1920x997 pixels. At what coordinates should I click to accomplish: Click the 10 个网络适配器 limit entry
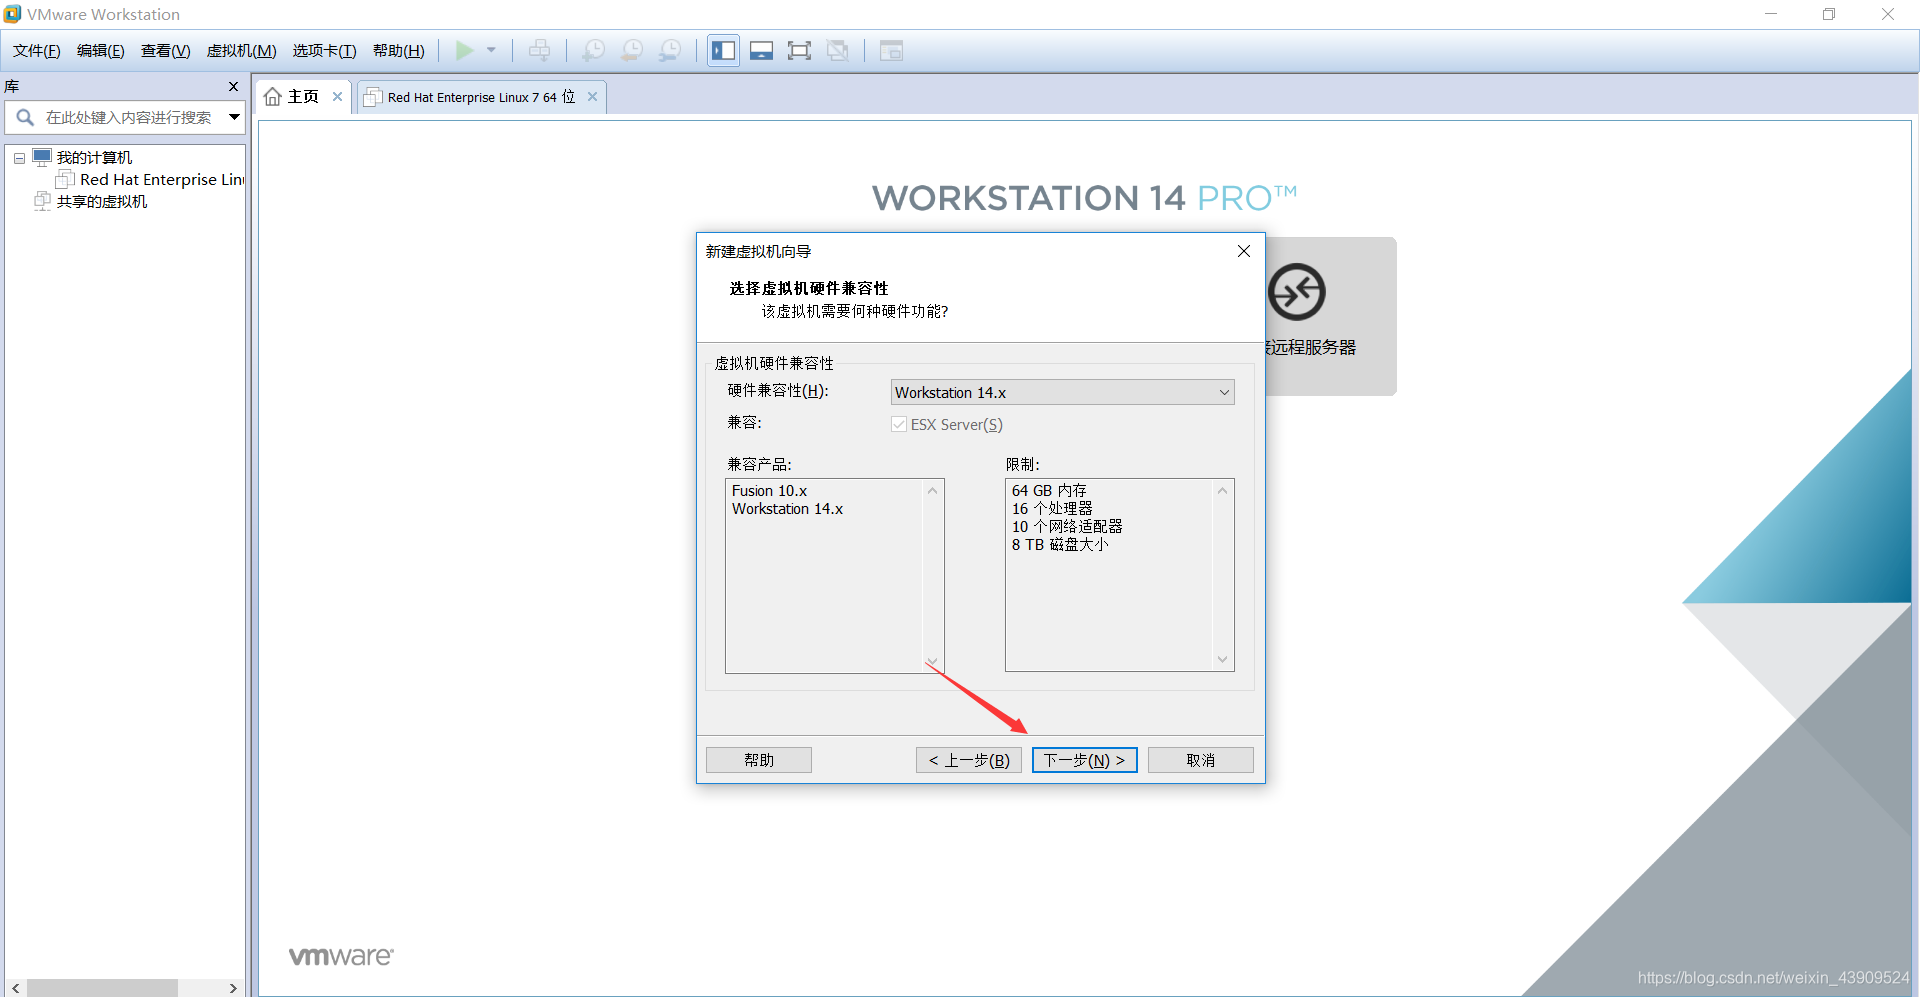tap(1067, 527)
